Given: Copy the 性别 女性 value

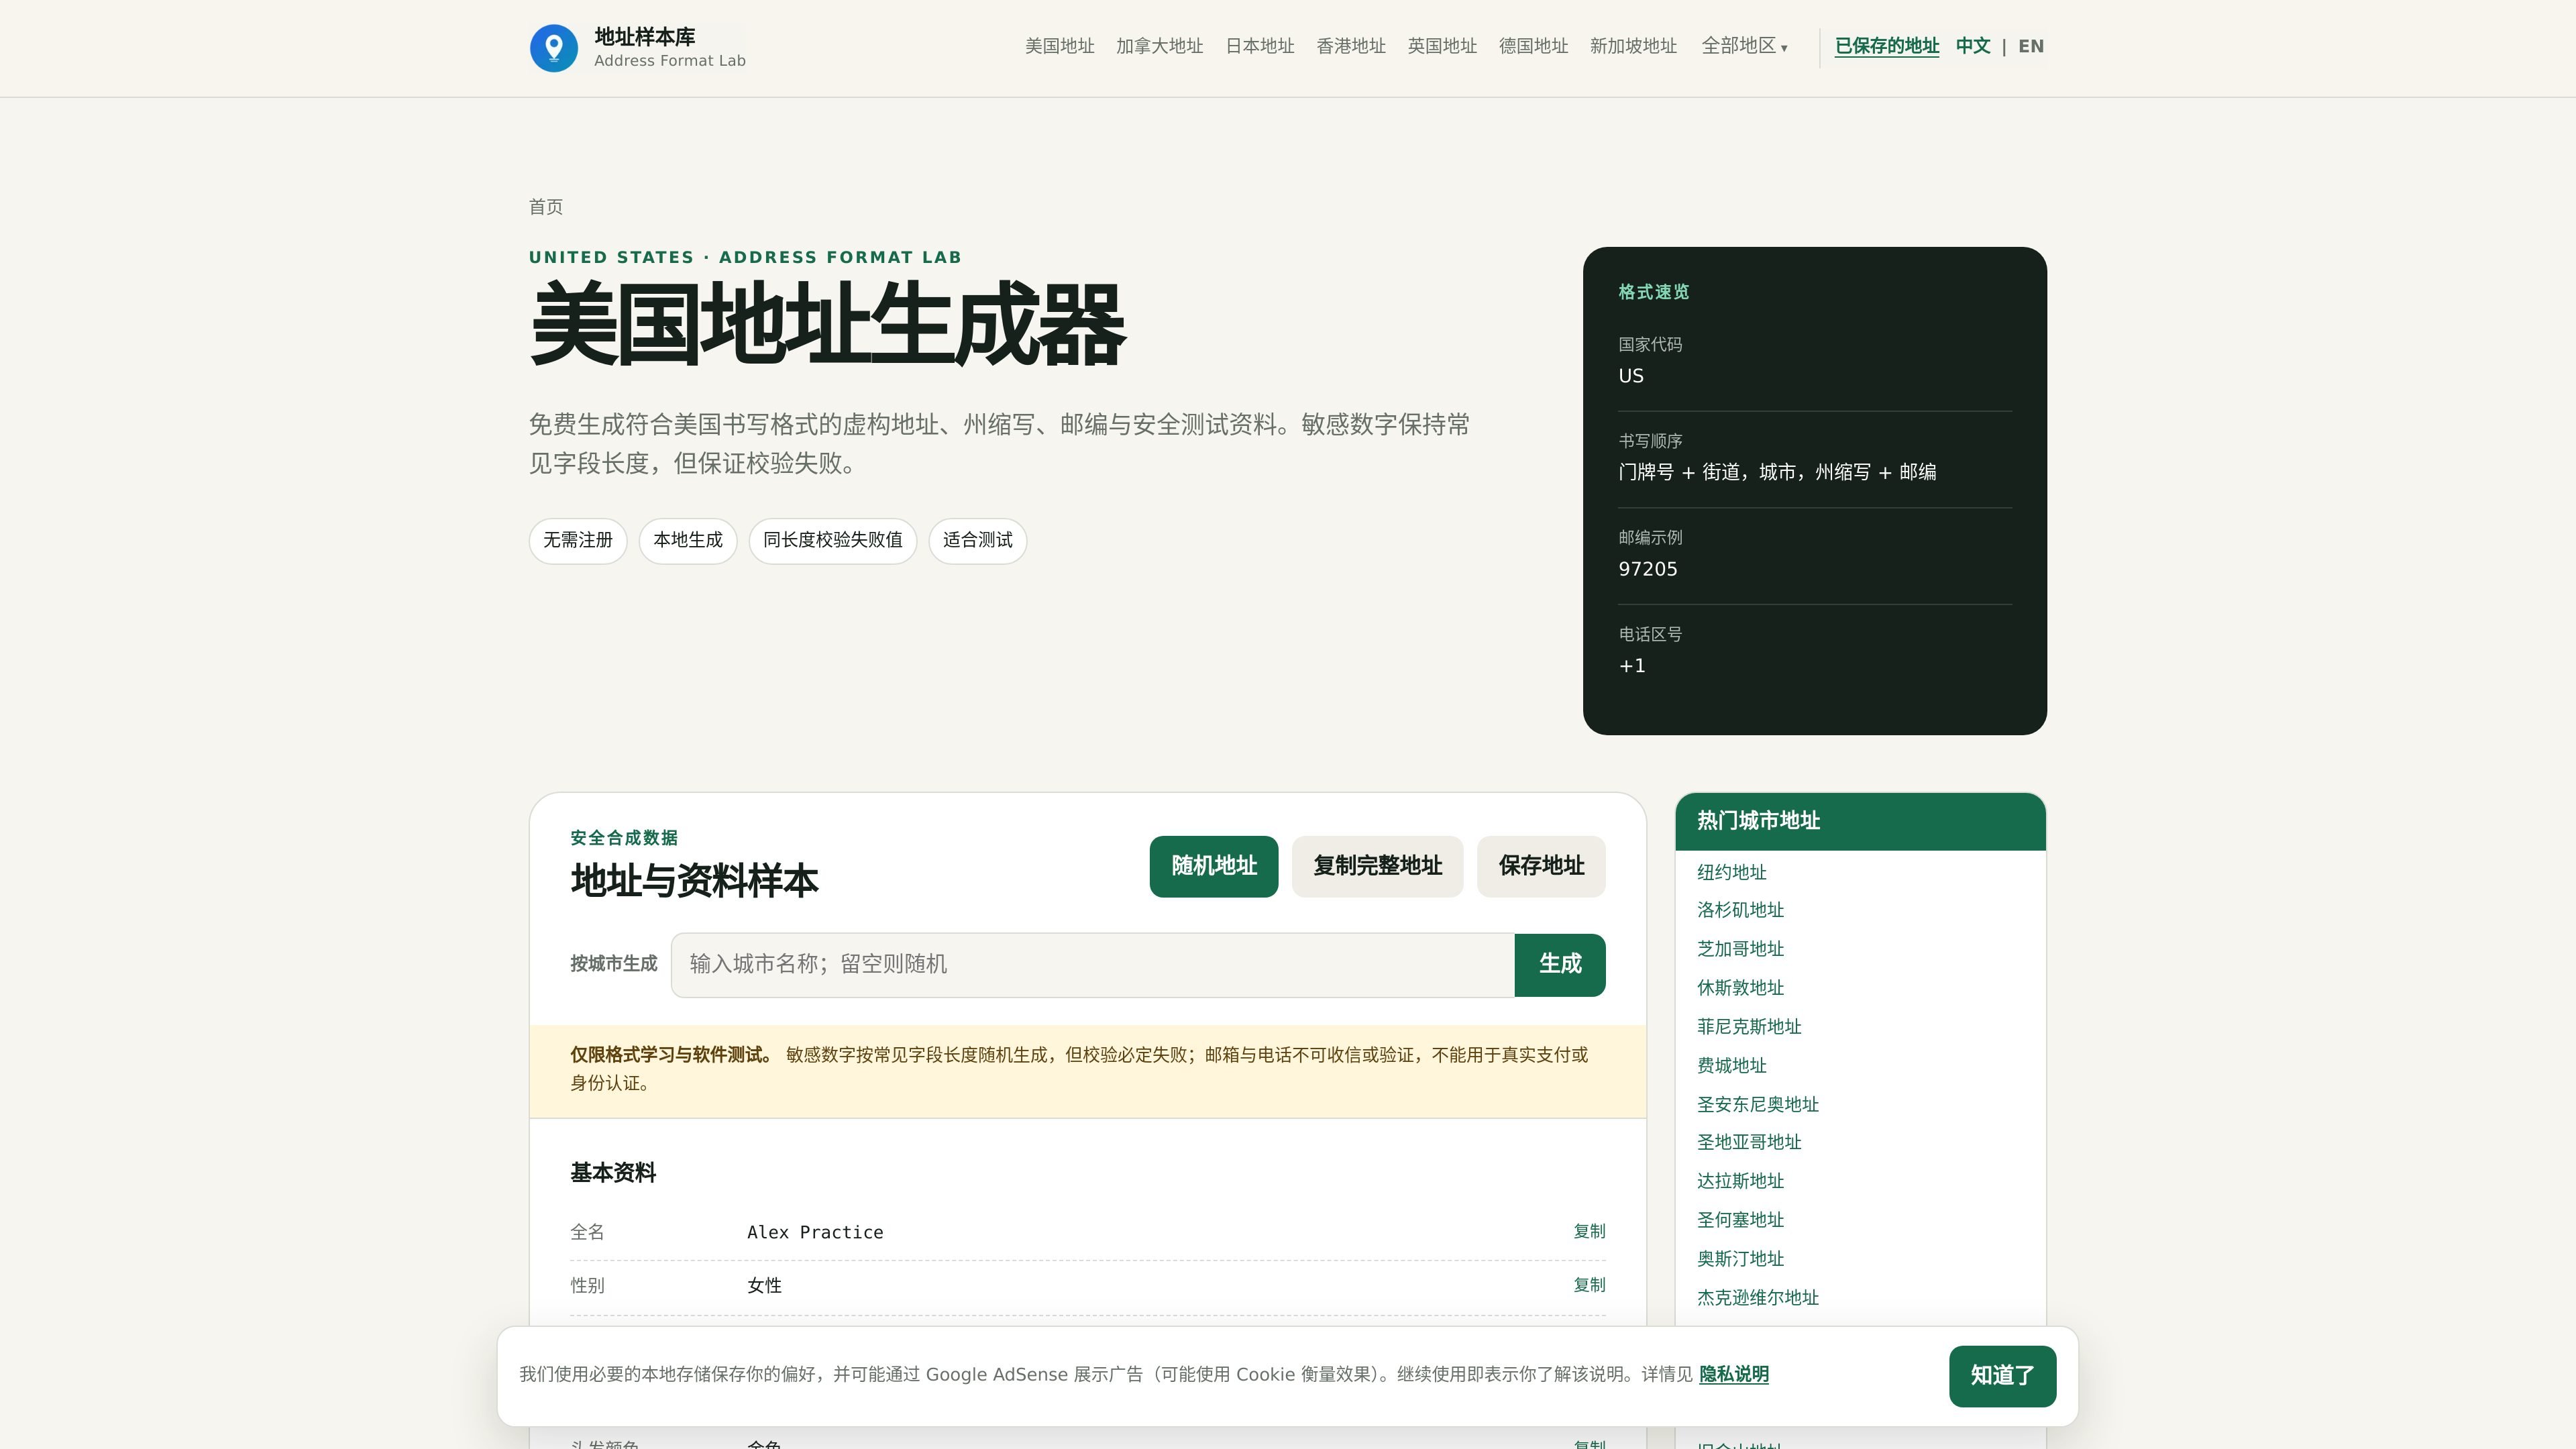Looking at the screenshot, I should 1588,1286.
